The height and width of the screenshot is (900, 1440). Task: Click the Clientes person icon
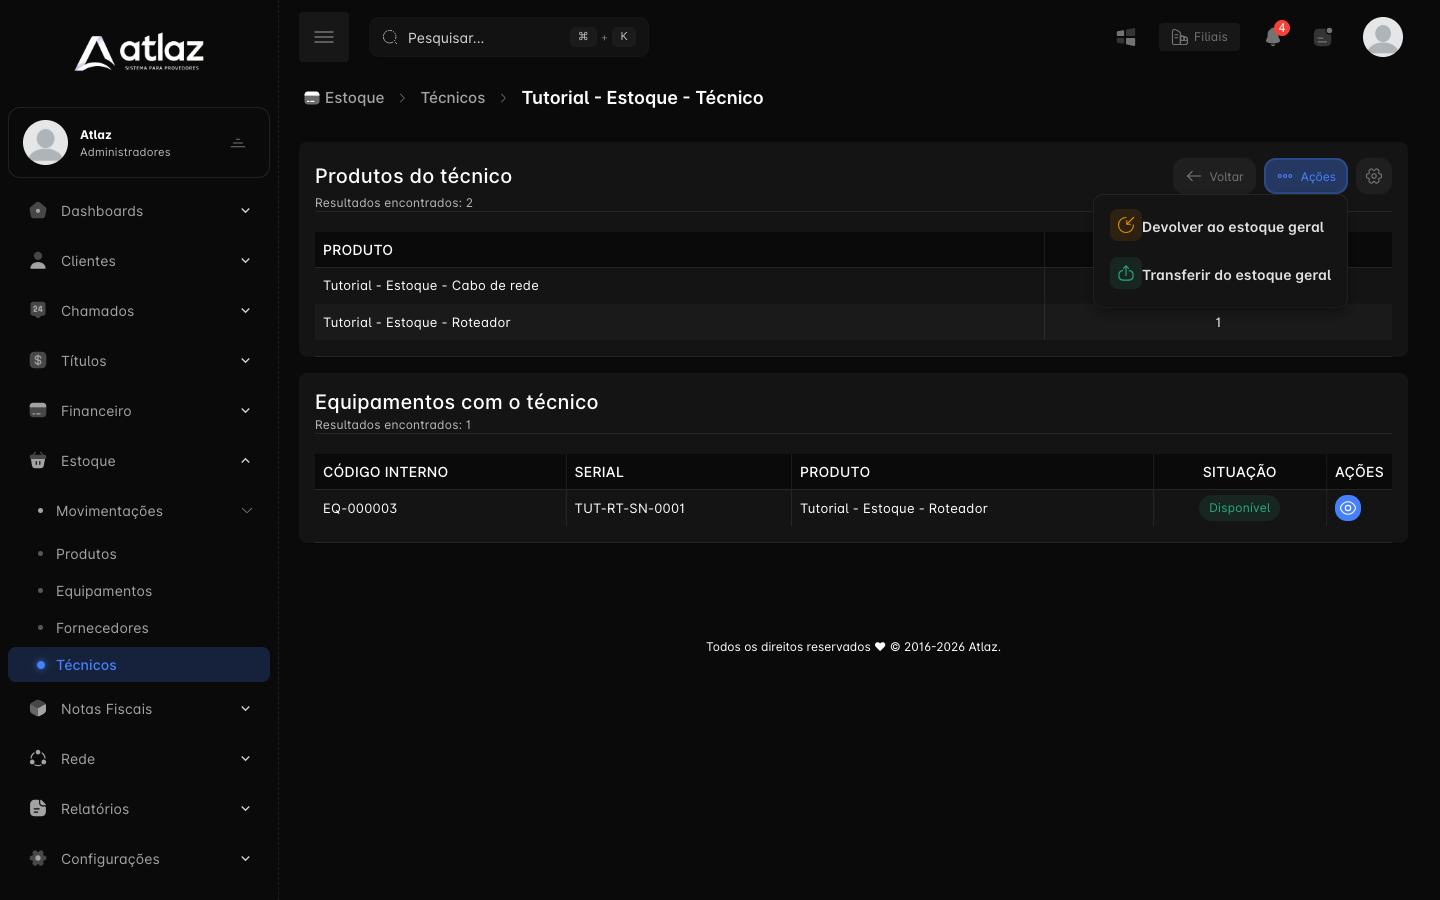[x=38, y=260]
